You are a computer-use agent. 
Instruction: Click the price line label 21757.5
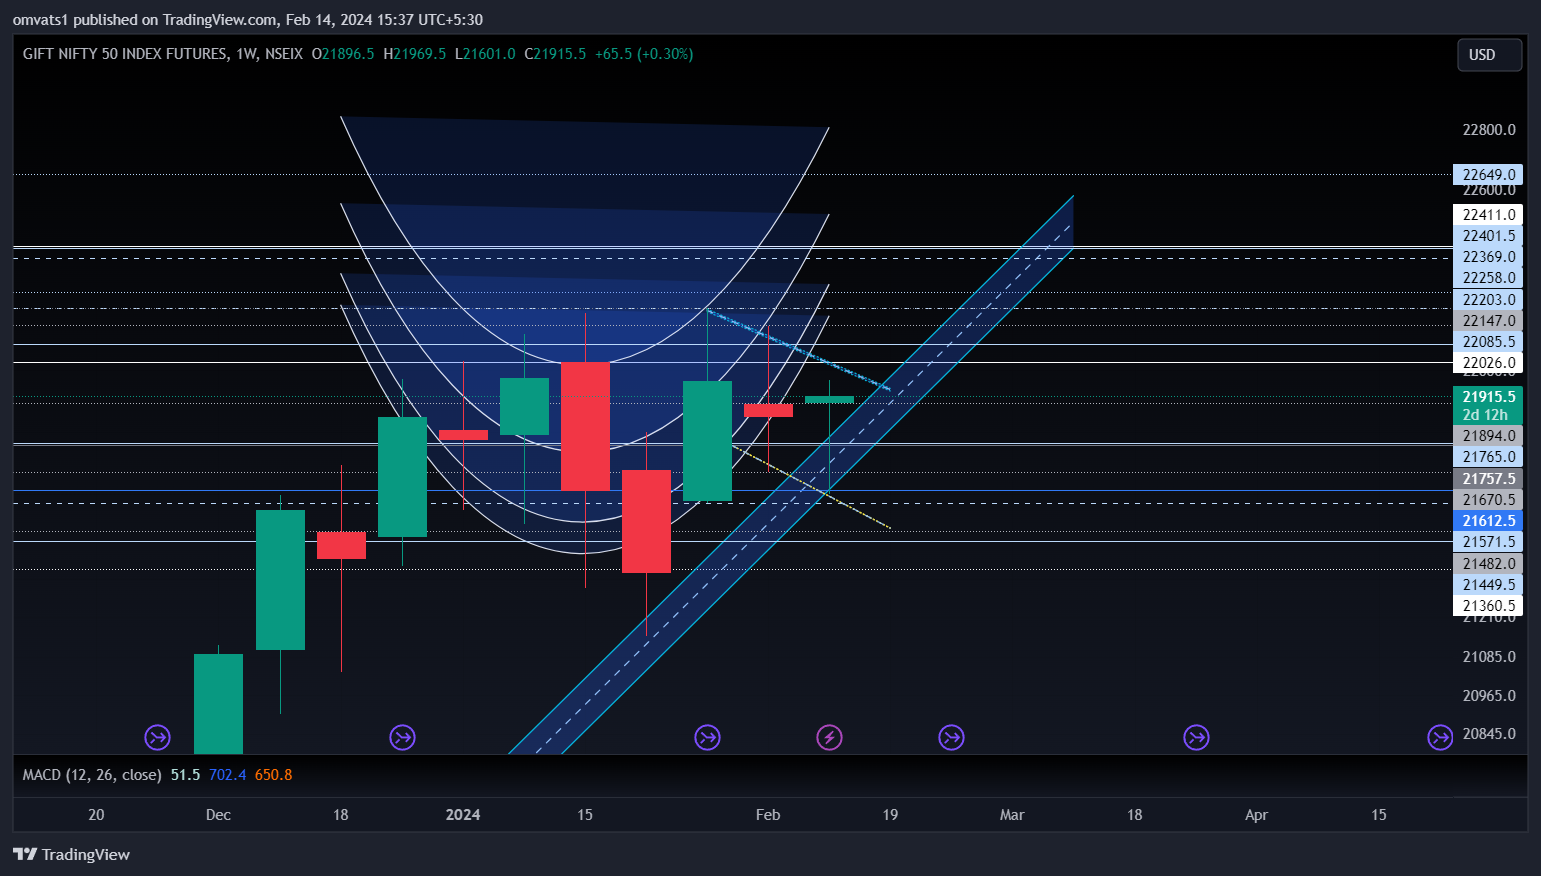[1487, 479]
